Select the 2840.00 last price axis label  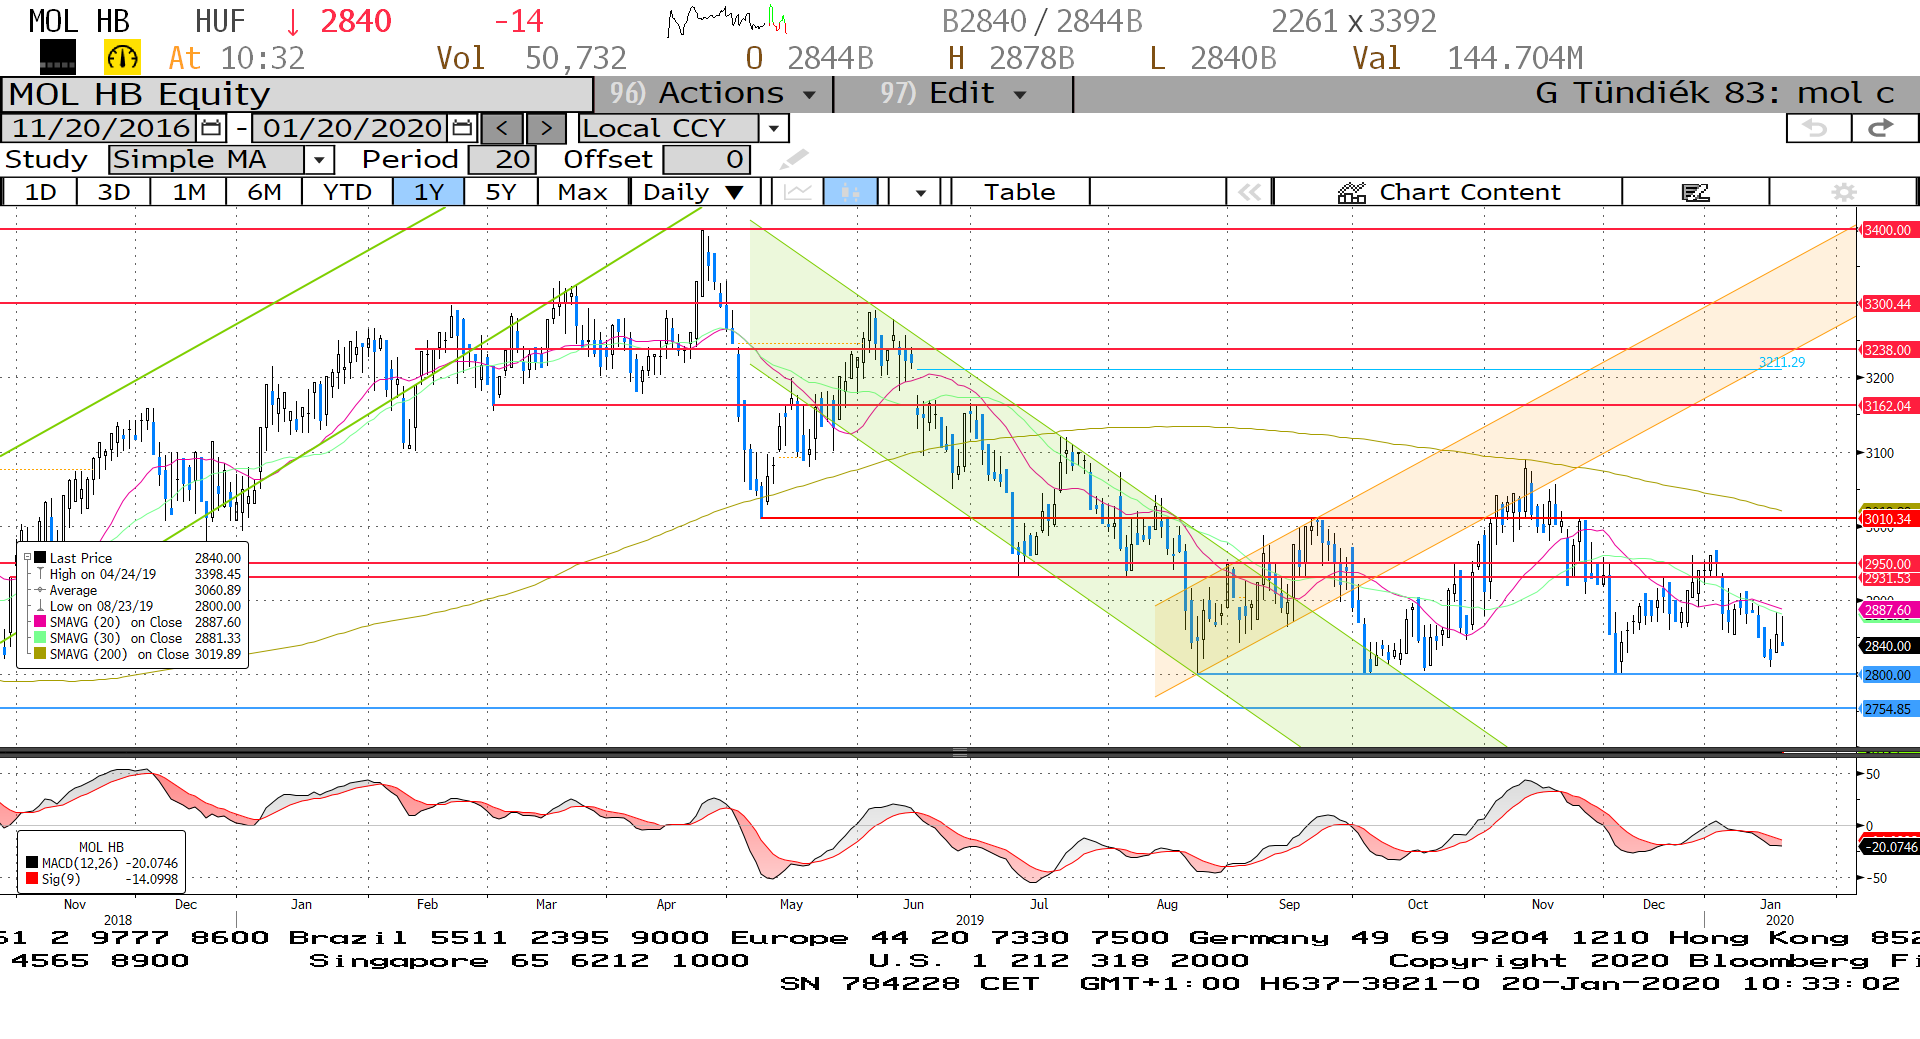pyautogui.click(x=1888, y=646)
